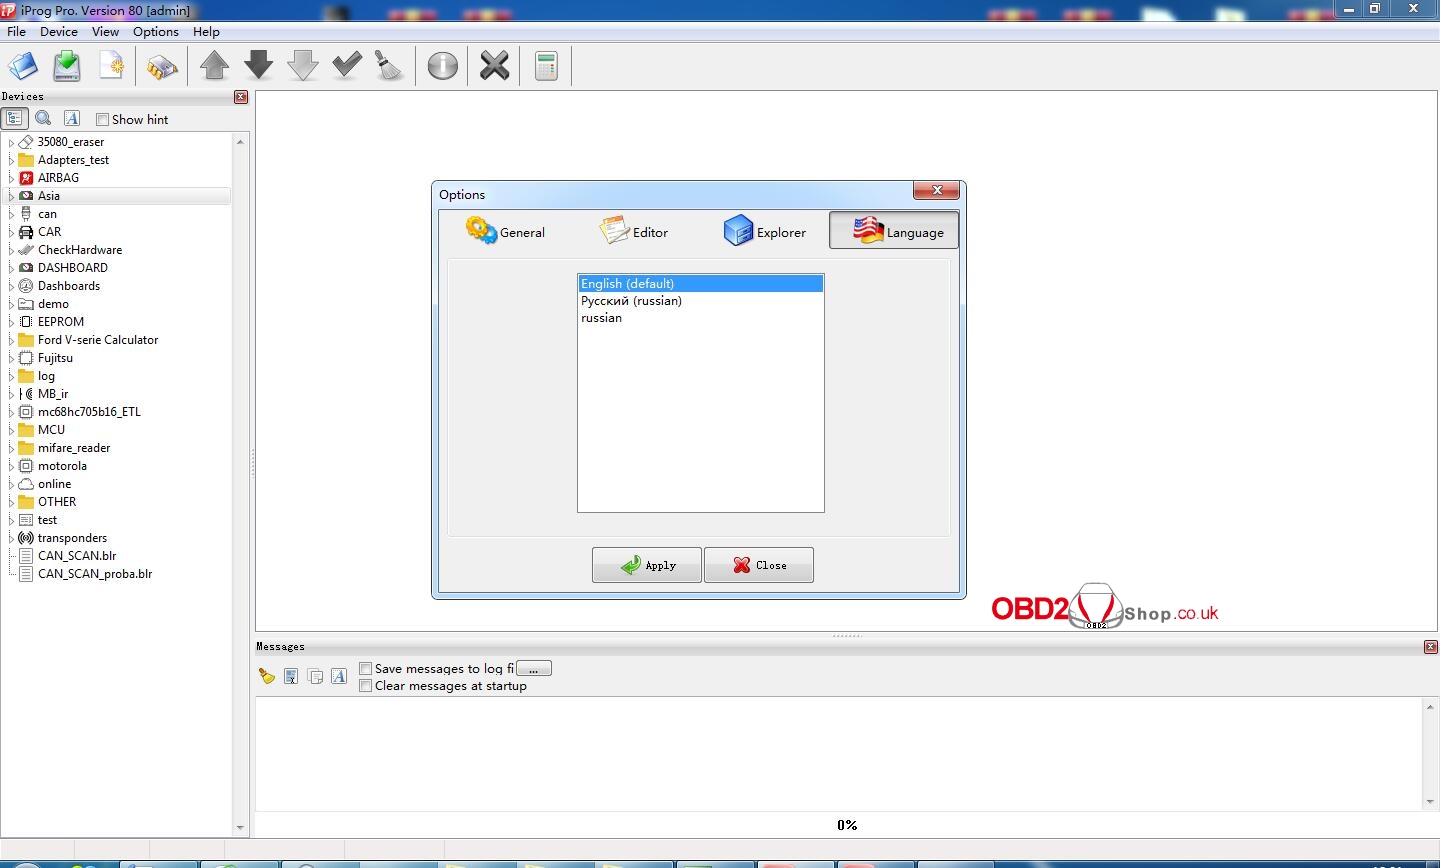1440x868 pixels.
Task: Check Save messages to log file
Action: (366, 668)
